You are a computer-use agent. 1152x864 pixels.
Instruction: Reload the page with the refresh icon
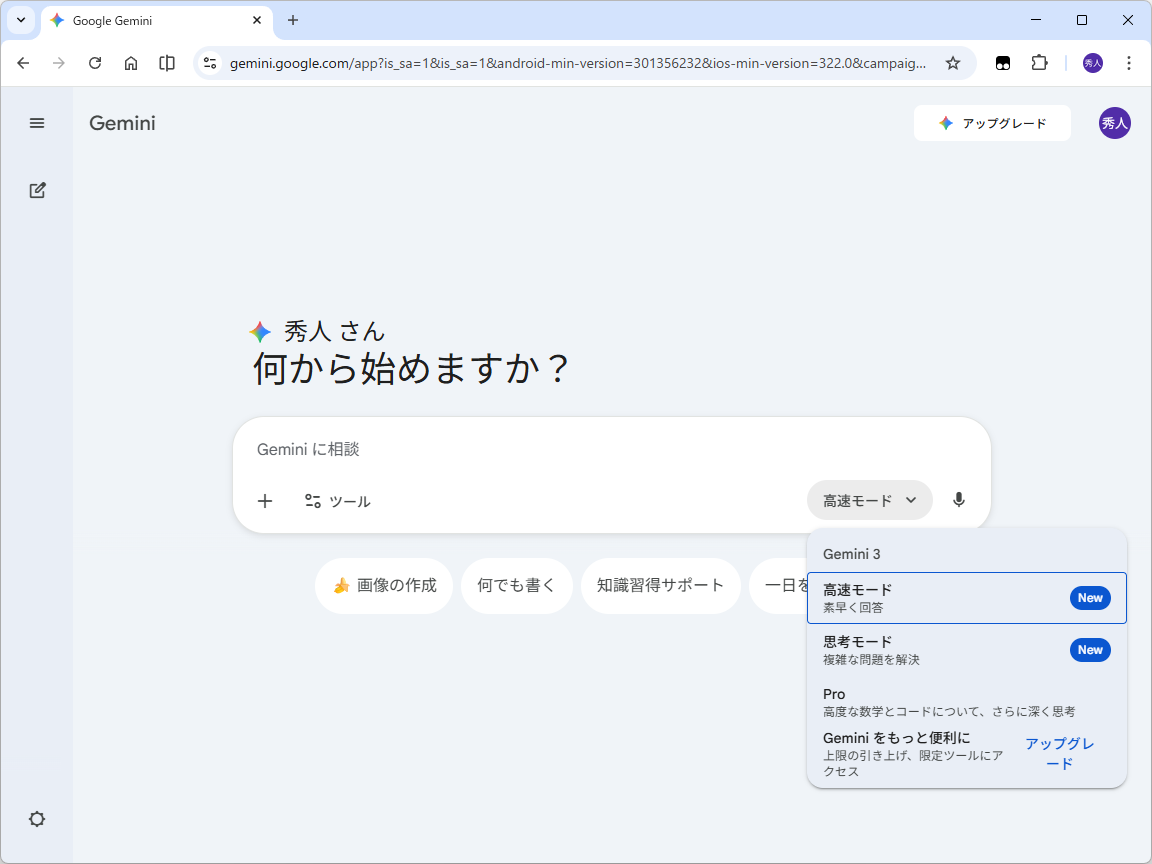coord(95,63)
